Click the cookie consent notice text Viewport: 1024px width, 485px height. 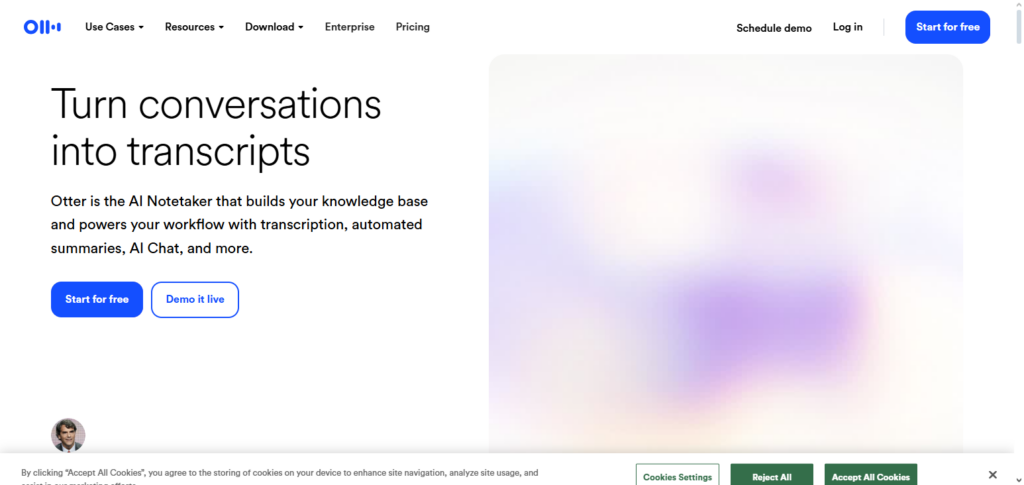coord(280,473)
